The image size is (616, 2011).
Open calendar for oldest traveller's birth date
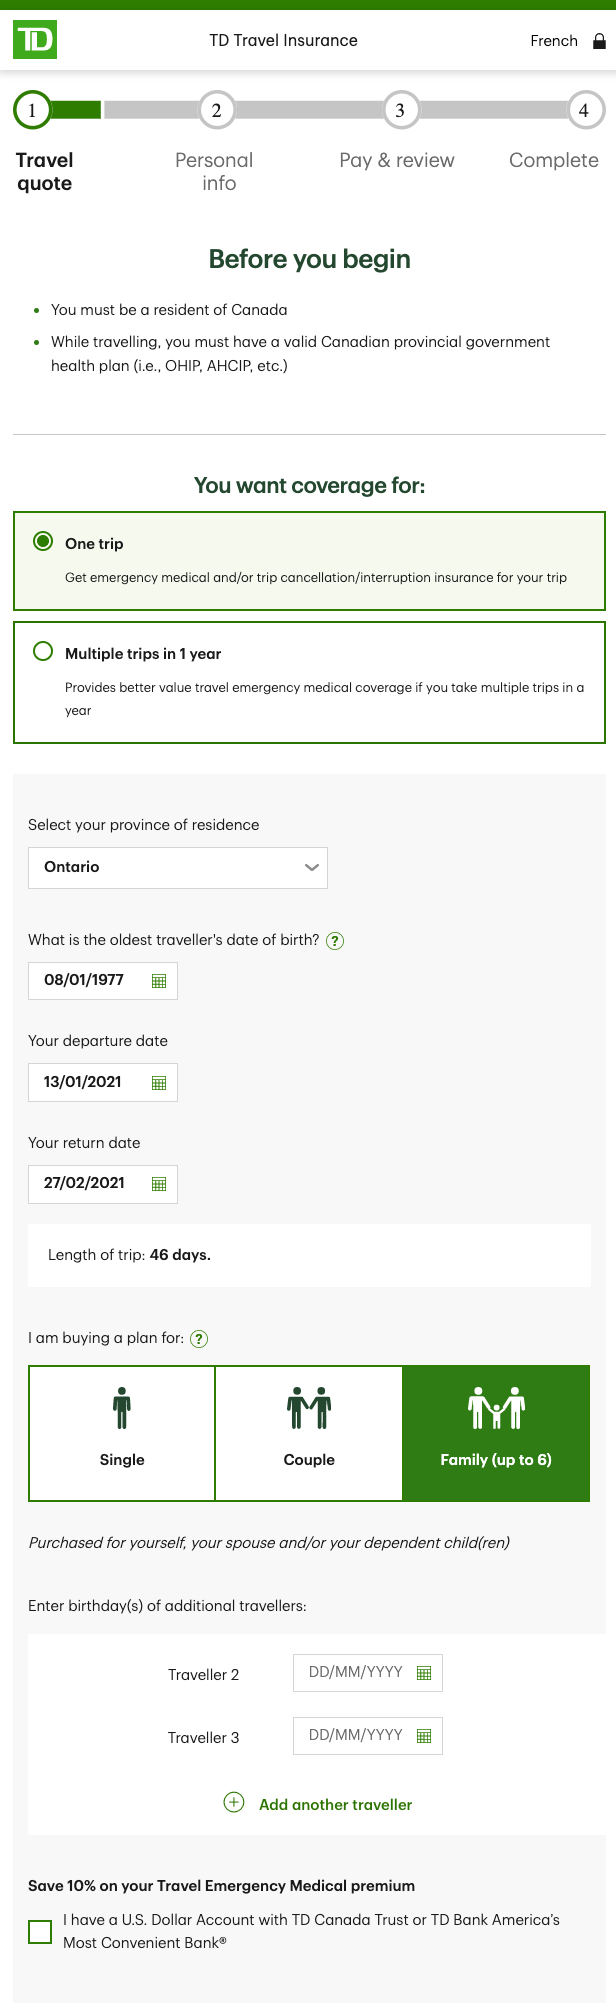[x=159, y=981]
